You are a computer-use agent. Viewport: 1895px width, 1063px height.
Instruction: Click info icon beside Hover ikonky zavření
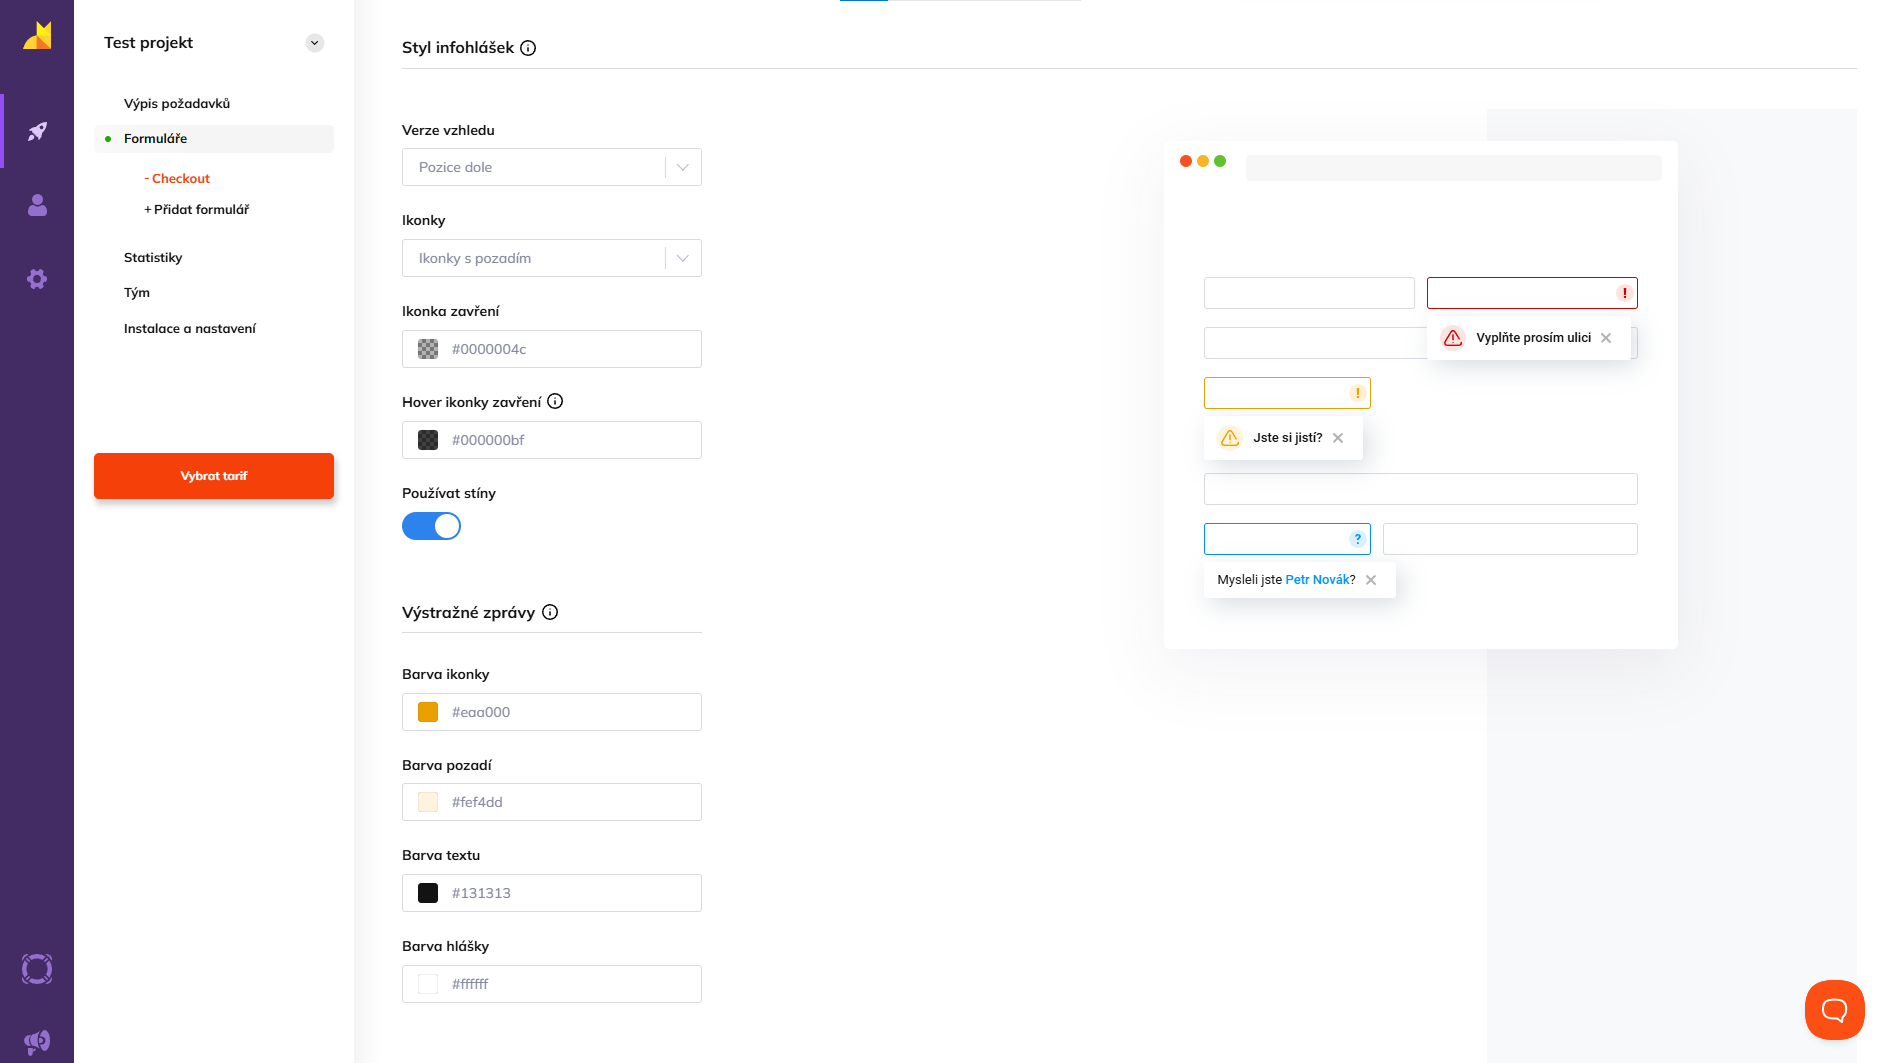tap(555, 402)
